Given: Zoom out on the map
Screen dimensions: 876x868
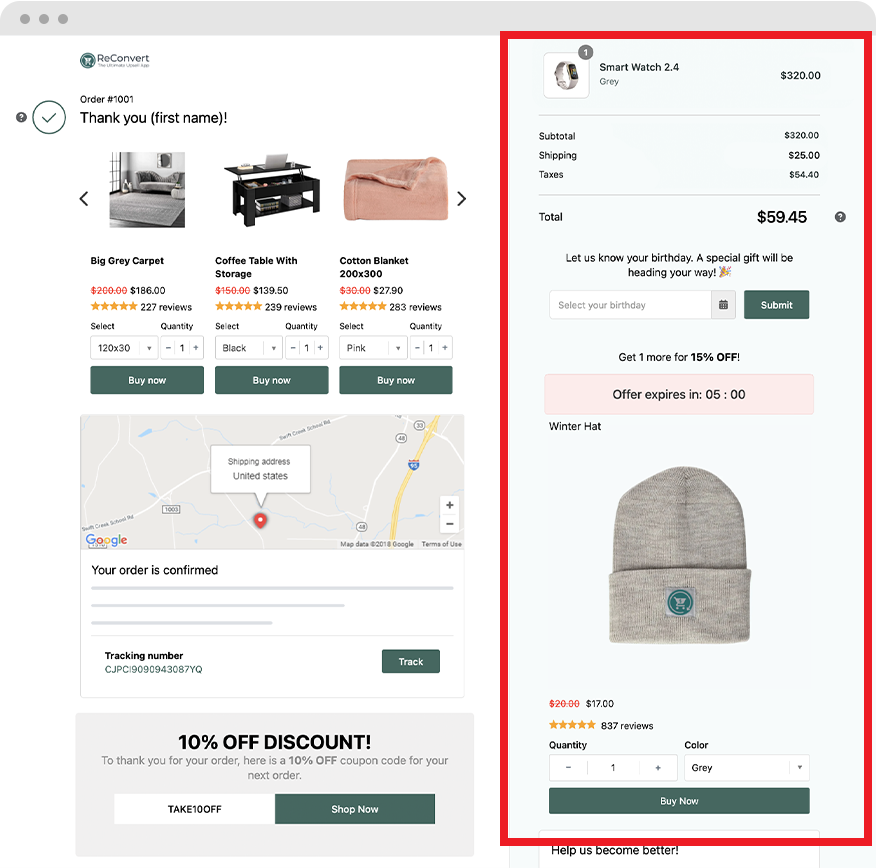Looking at the screenshot, I should tap(450, 524).
